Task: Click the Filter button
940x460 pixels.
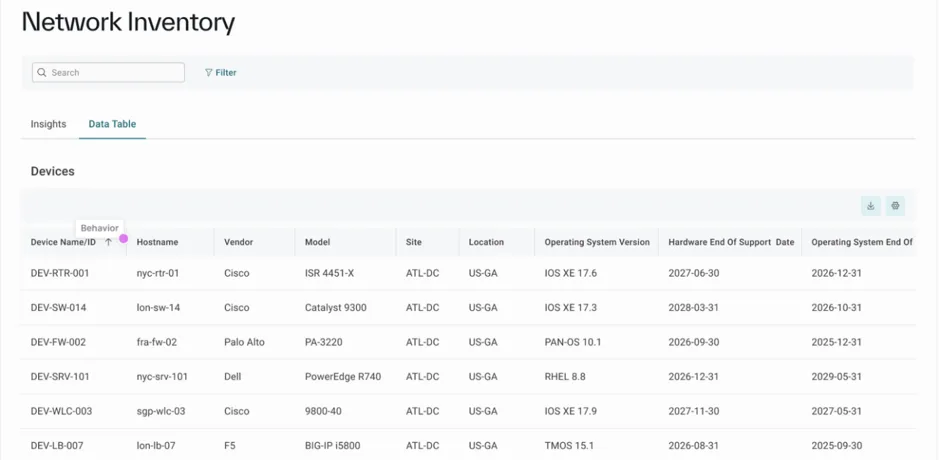Action: 221,73
